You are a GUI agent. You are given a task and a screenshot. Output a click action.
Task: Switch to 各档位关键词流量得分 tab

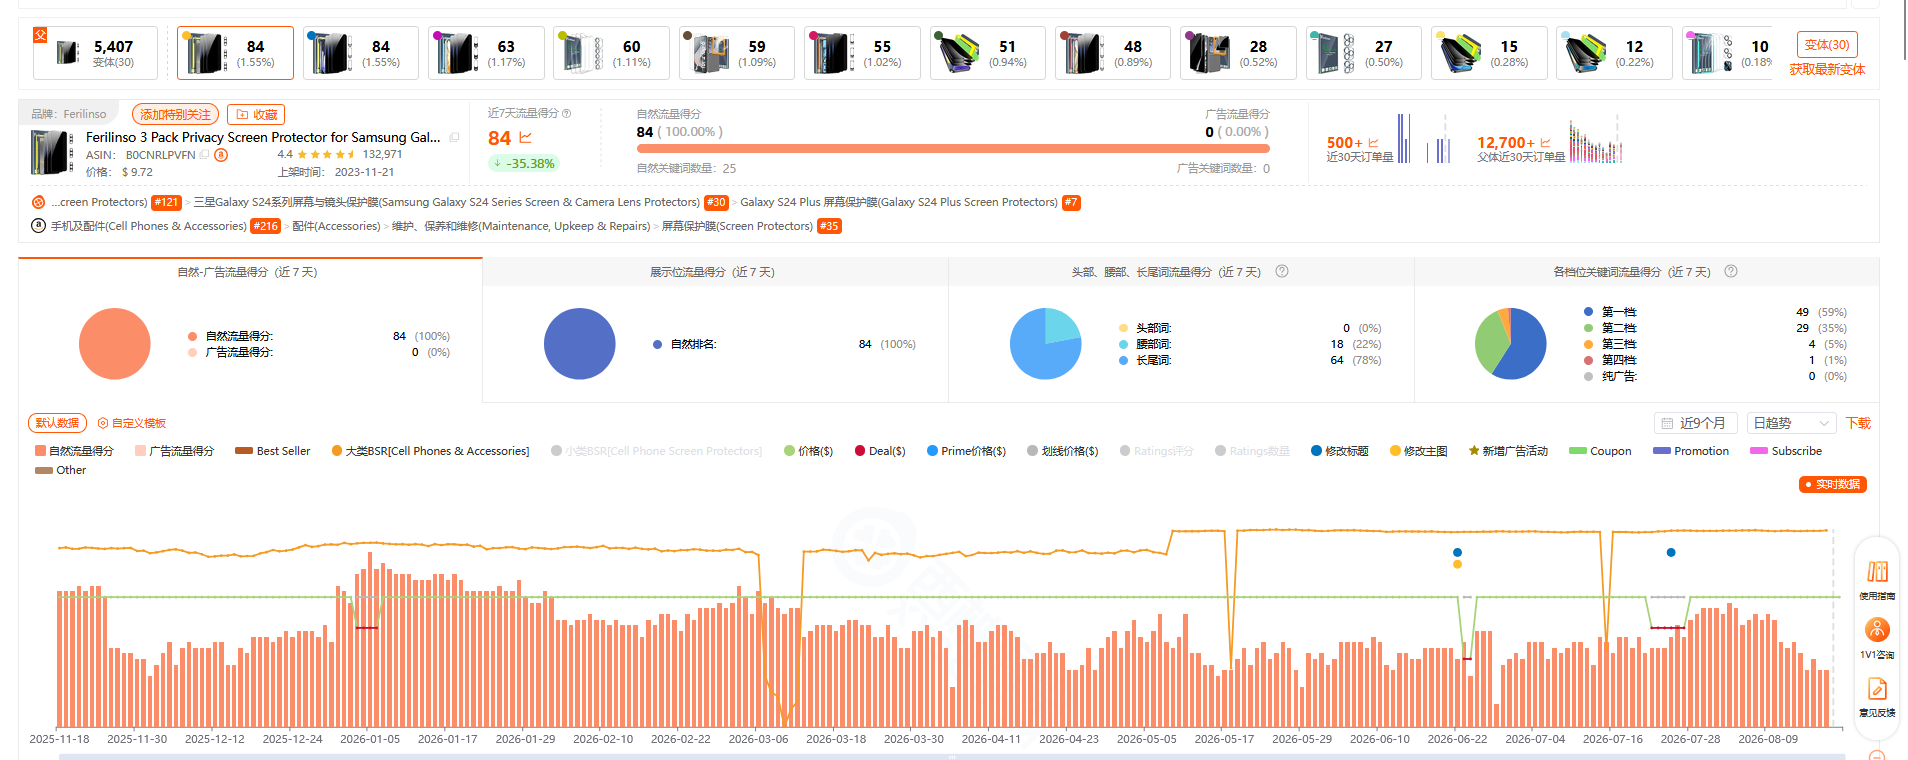pos(1646,272)
